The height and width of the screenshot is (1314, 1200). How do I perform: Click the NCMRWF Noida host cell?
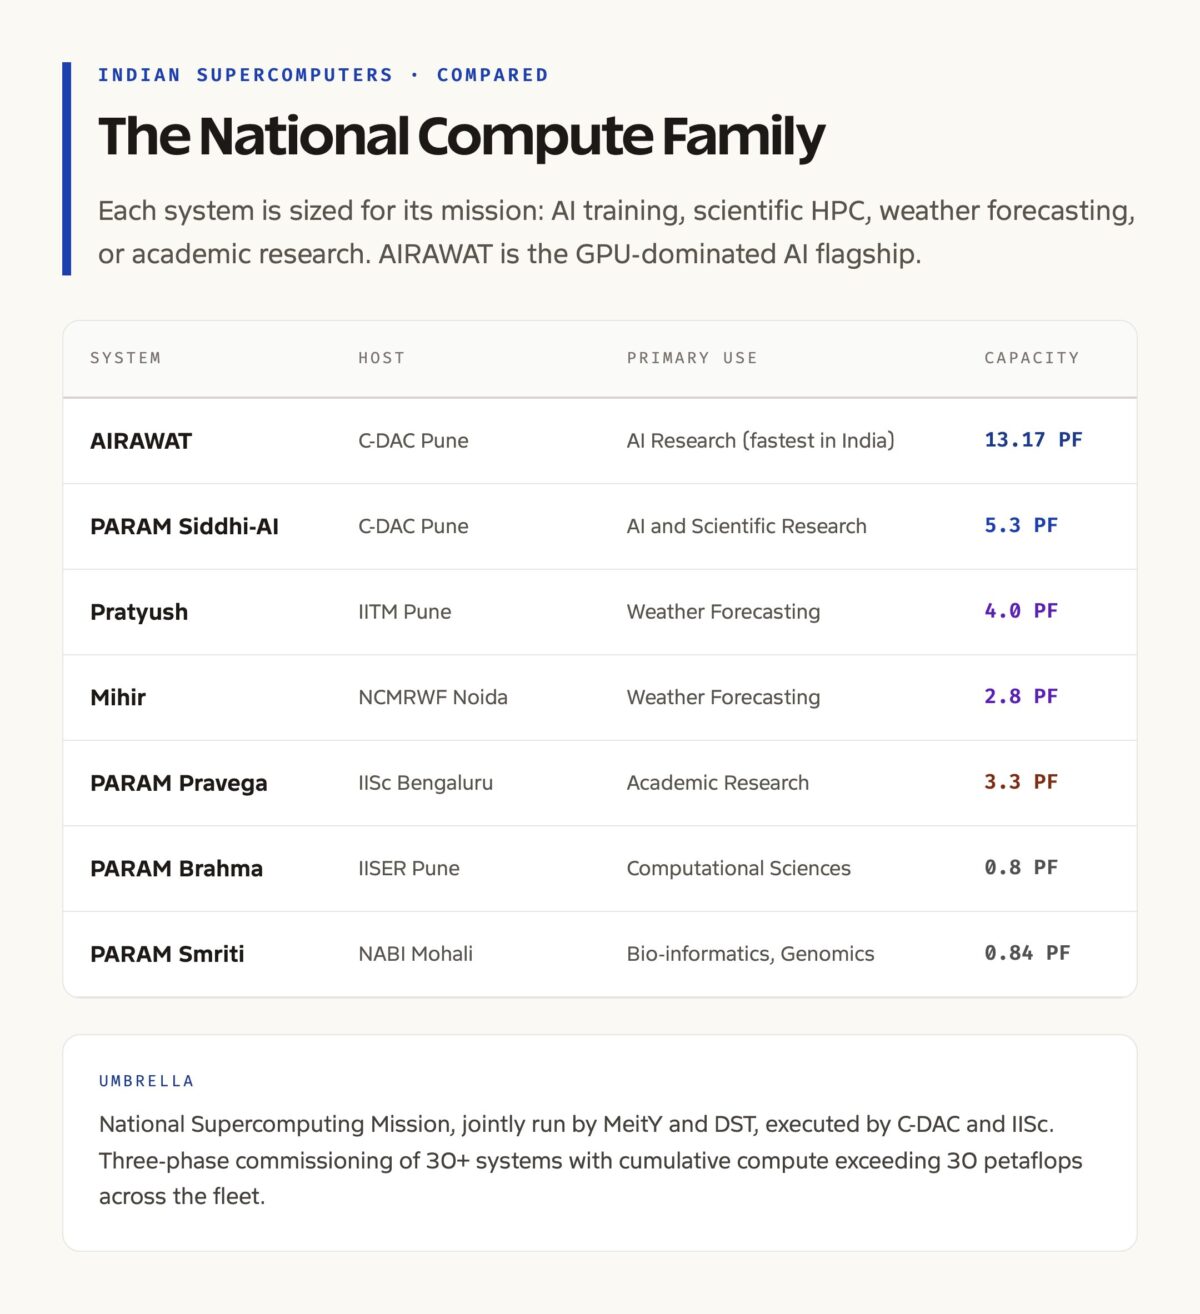[x=433, y=698]
